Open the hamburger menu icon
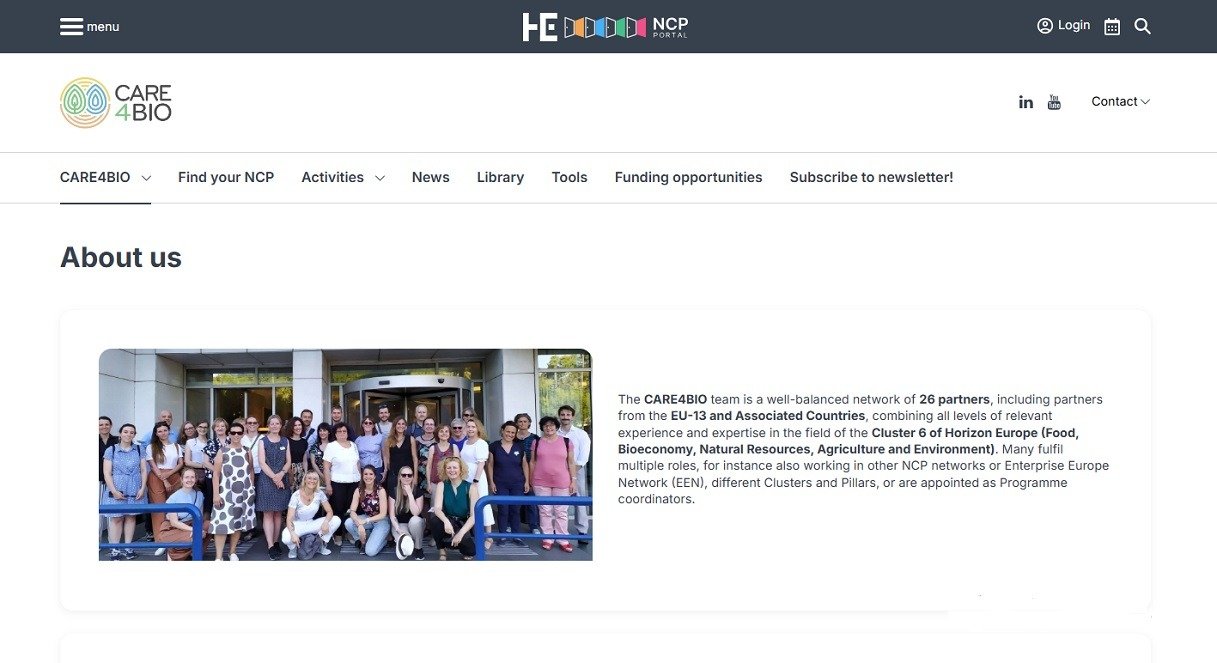 click(x=71, y=27)
